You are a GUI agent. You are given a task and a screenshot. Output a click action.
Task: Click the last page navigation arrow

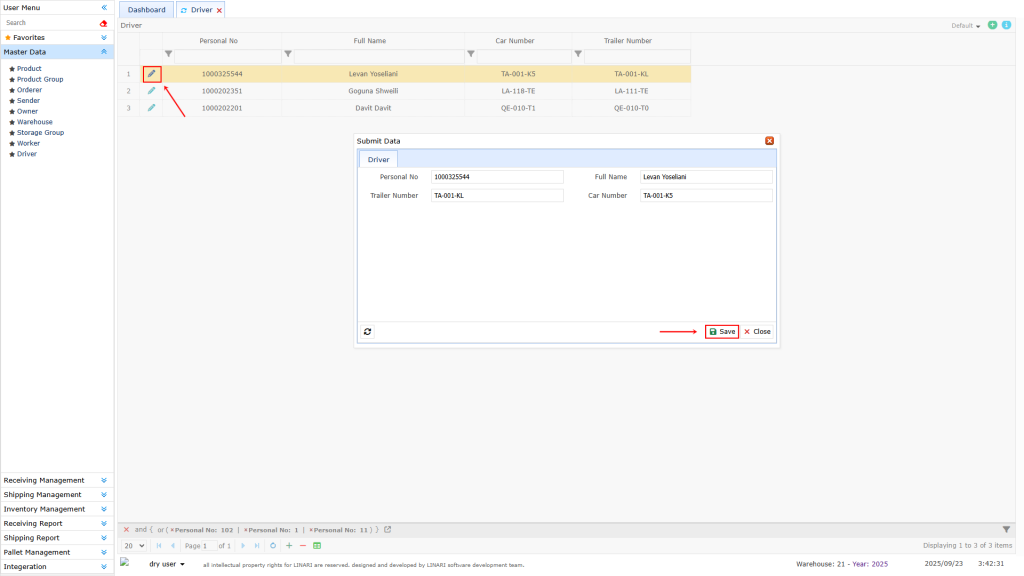pyautogui.click(x=256, y=545)
